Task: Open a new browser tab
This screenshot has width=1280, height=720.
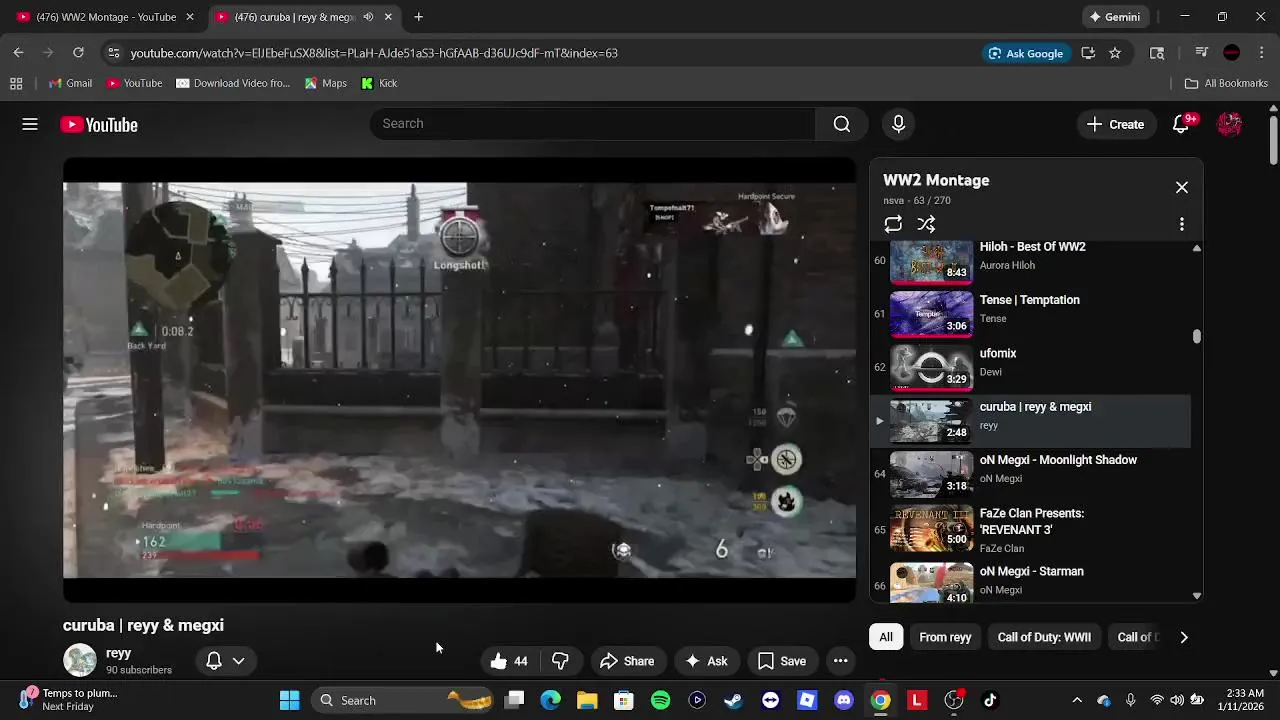Action: 419,17
